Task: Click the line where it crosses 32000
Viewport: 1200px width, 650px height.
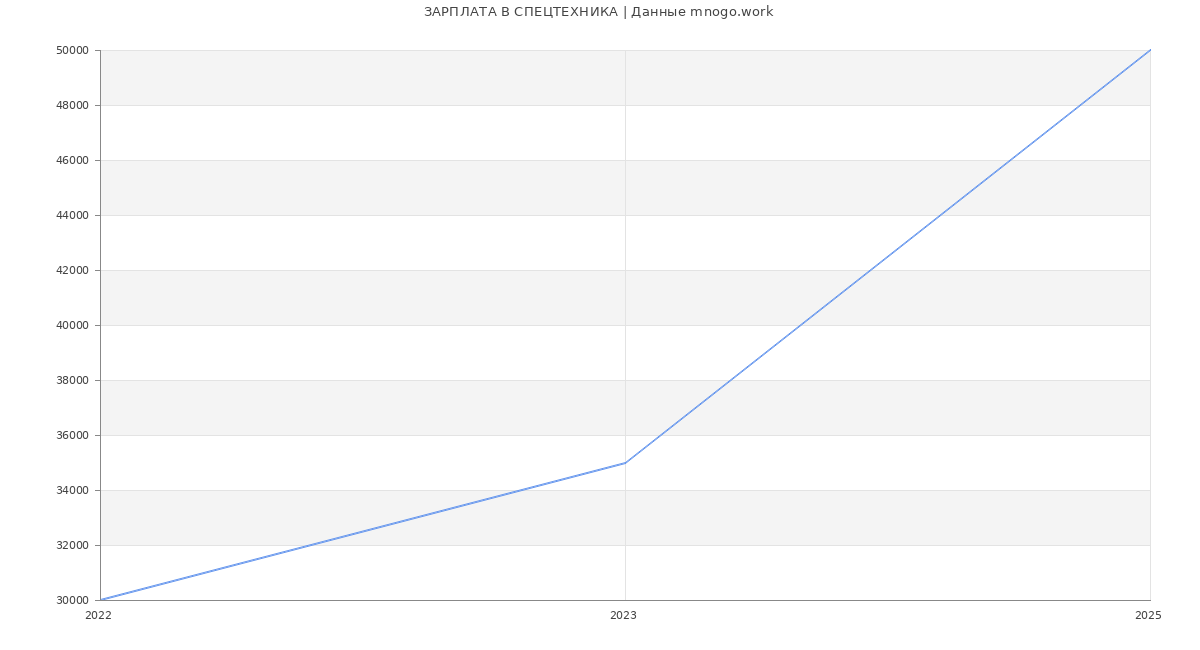Action: click(x=310, y=545)
